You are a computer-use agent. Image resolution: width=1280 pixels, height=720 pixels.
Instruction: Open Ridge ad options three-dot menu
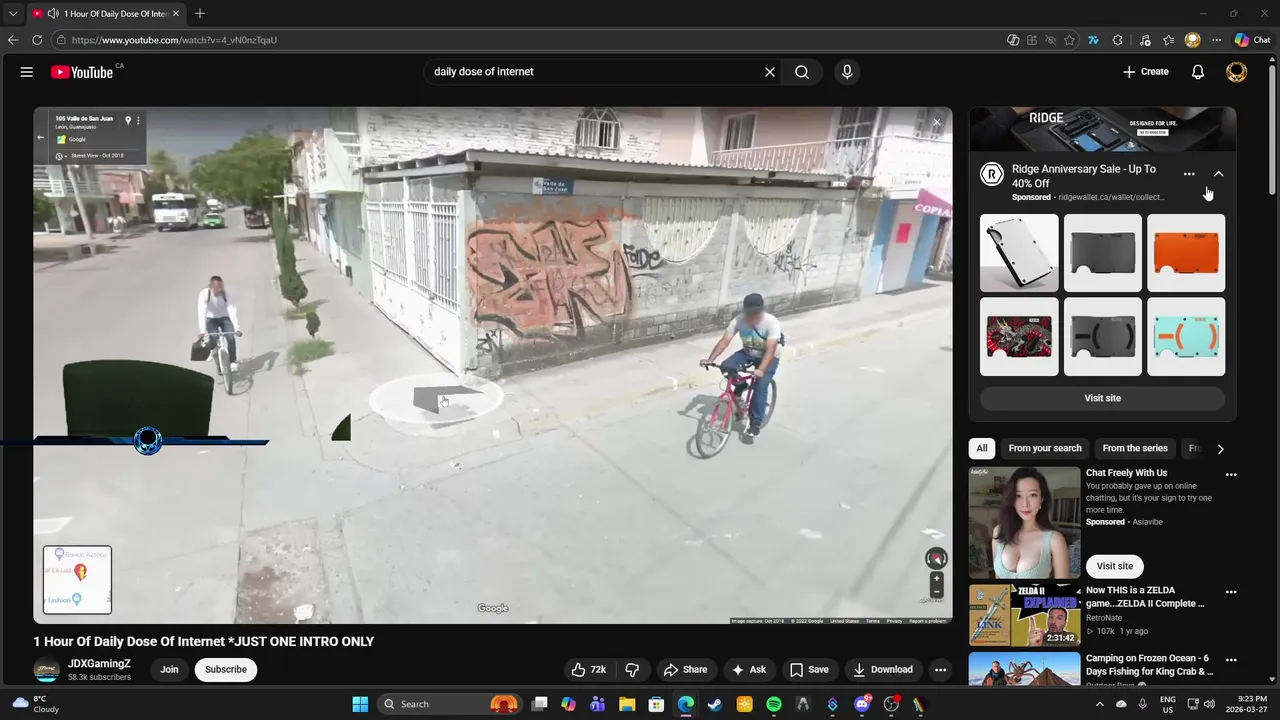coord(1189,174)
